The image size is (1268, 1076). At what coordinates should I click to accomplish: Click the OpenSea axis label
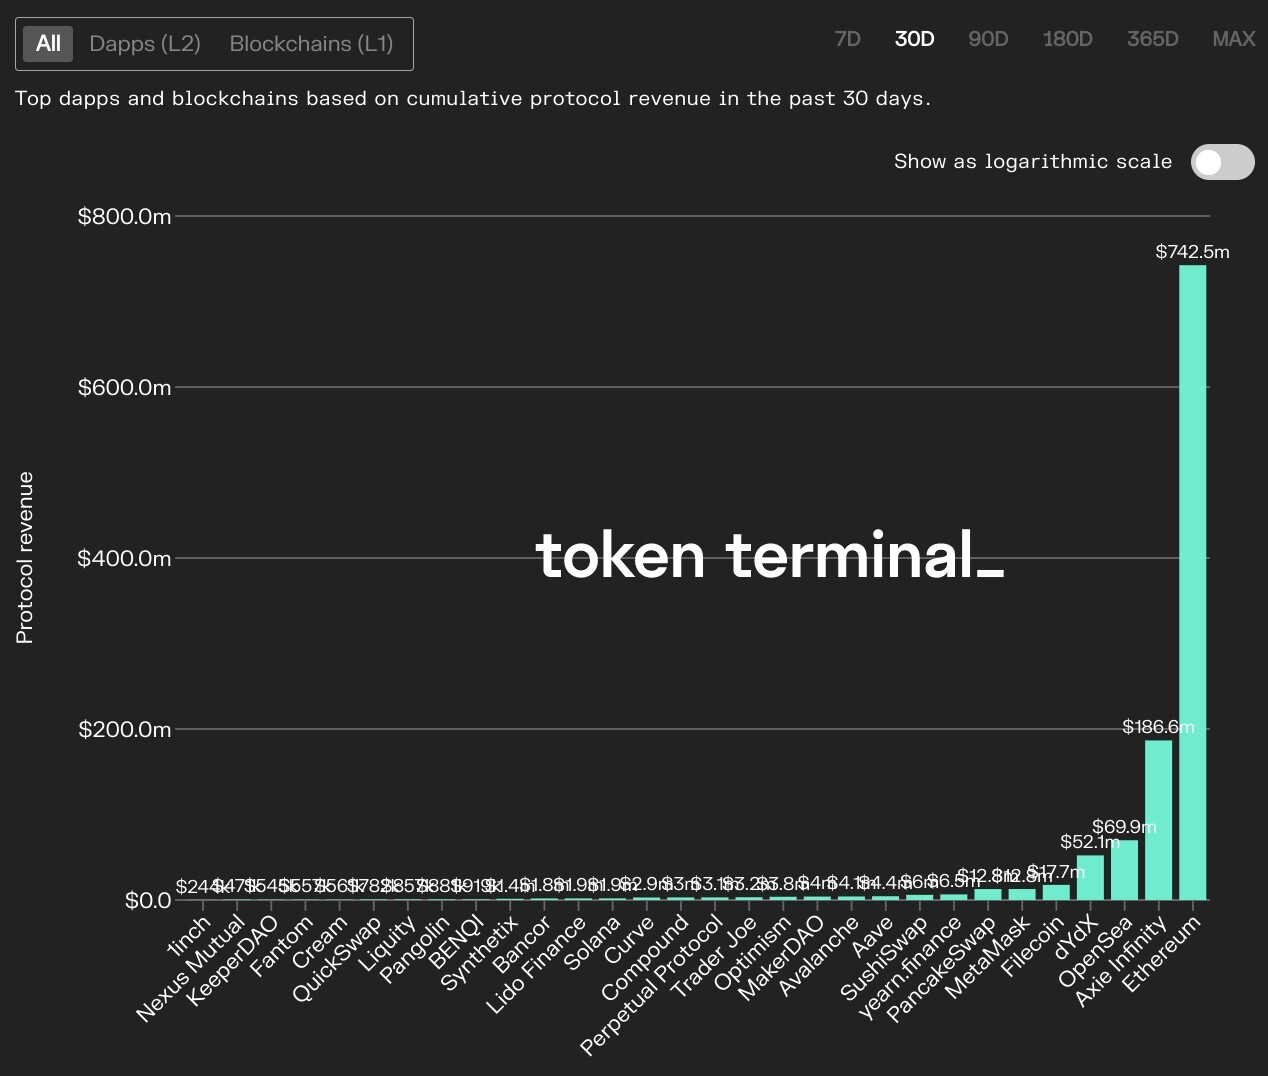(1095, 951)
